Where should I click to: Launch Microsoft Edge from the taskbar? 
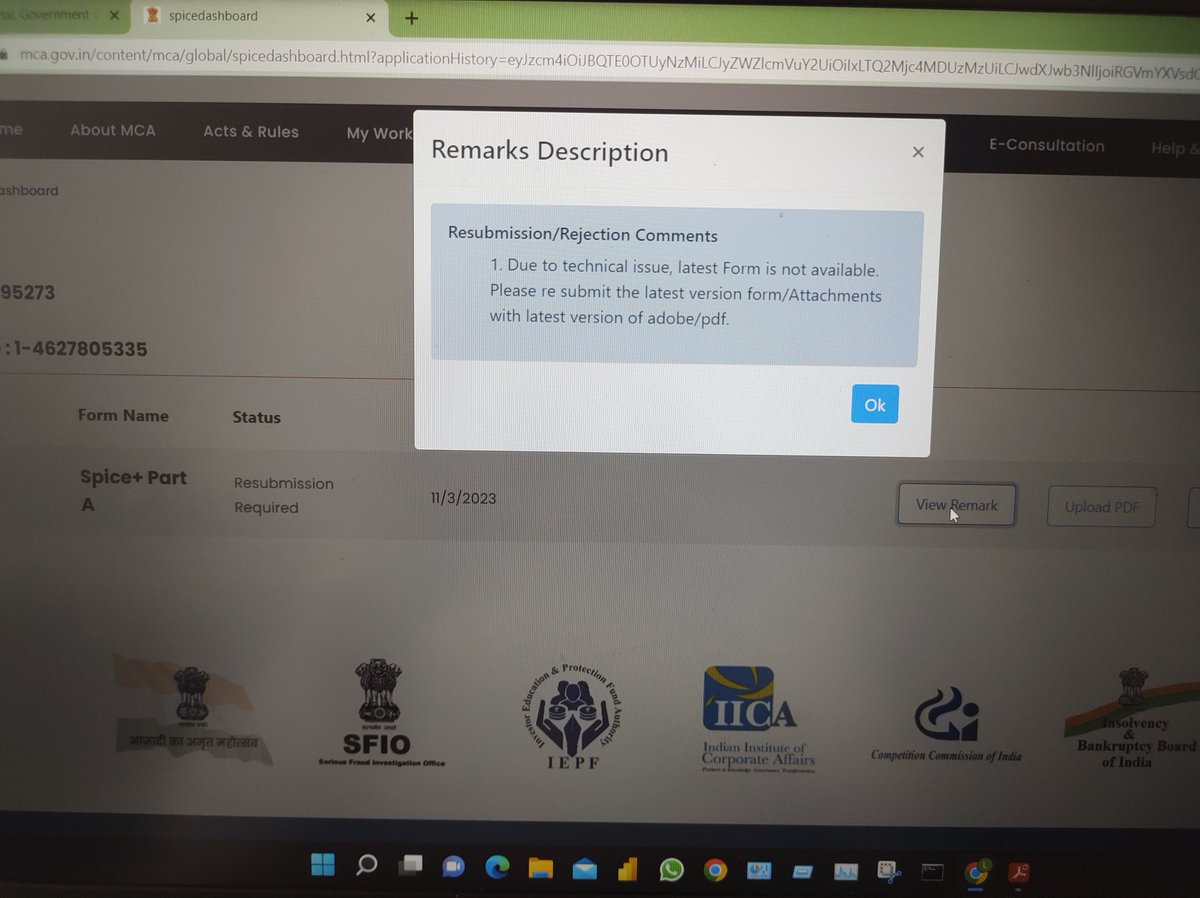click(x=497, y=868)
